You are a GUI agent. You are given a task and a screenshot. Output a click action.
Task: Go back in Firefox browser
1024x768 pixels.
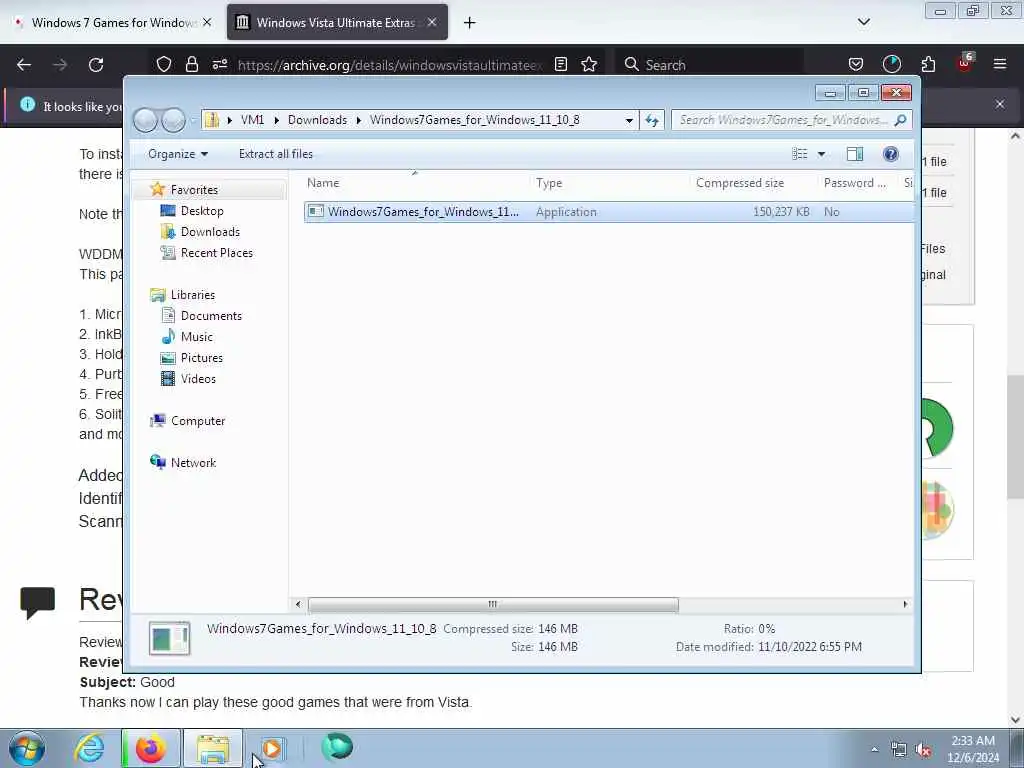point(24,65)
